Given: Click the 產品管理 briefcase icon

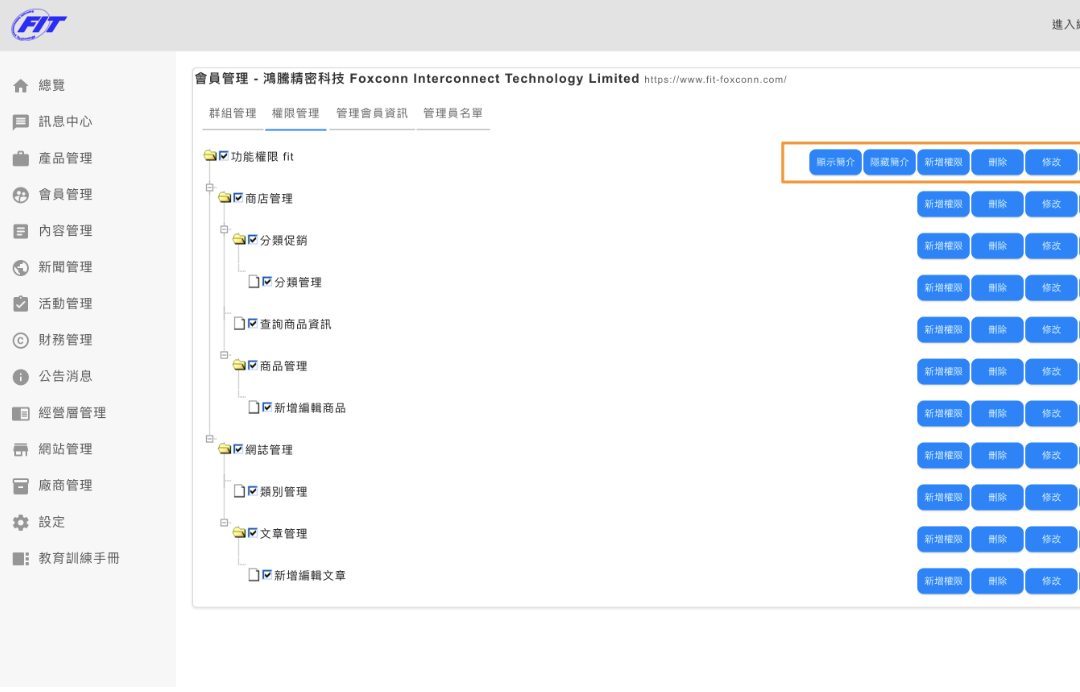Looking at the screenshot, I should tap(21, 158).
